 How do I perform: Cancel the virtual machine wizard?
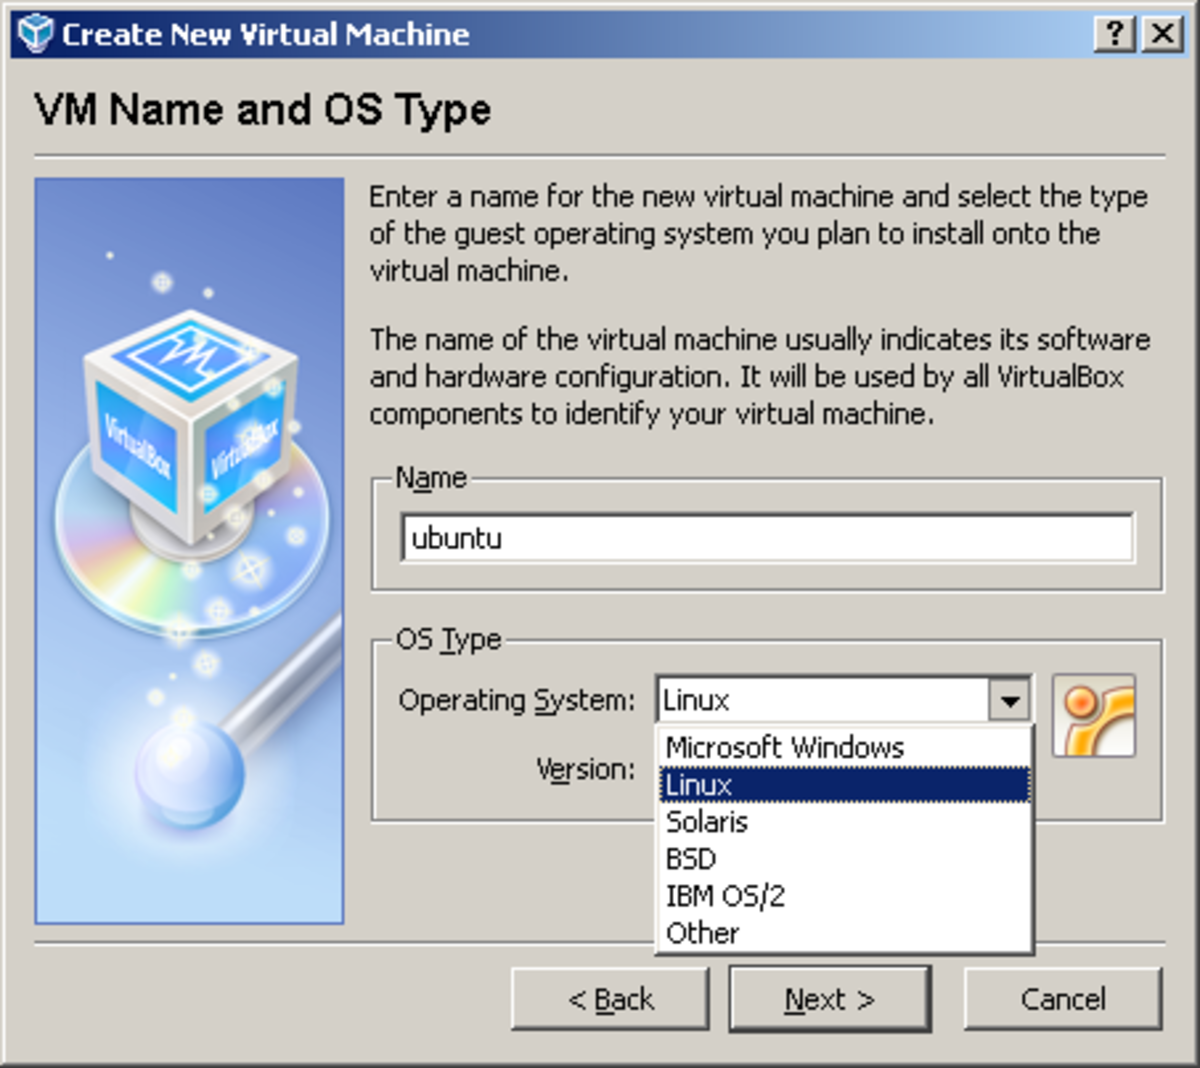coord(1062,999)
